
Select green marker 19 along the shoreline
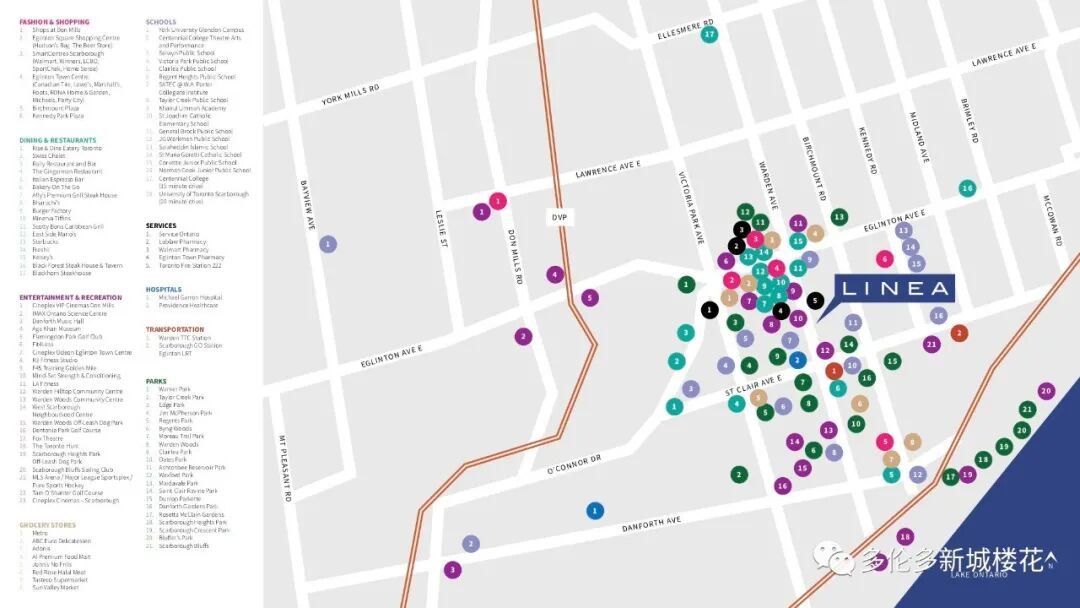click(1004, 446)
